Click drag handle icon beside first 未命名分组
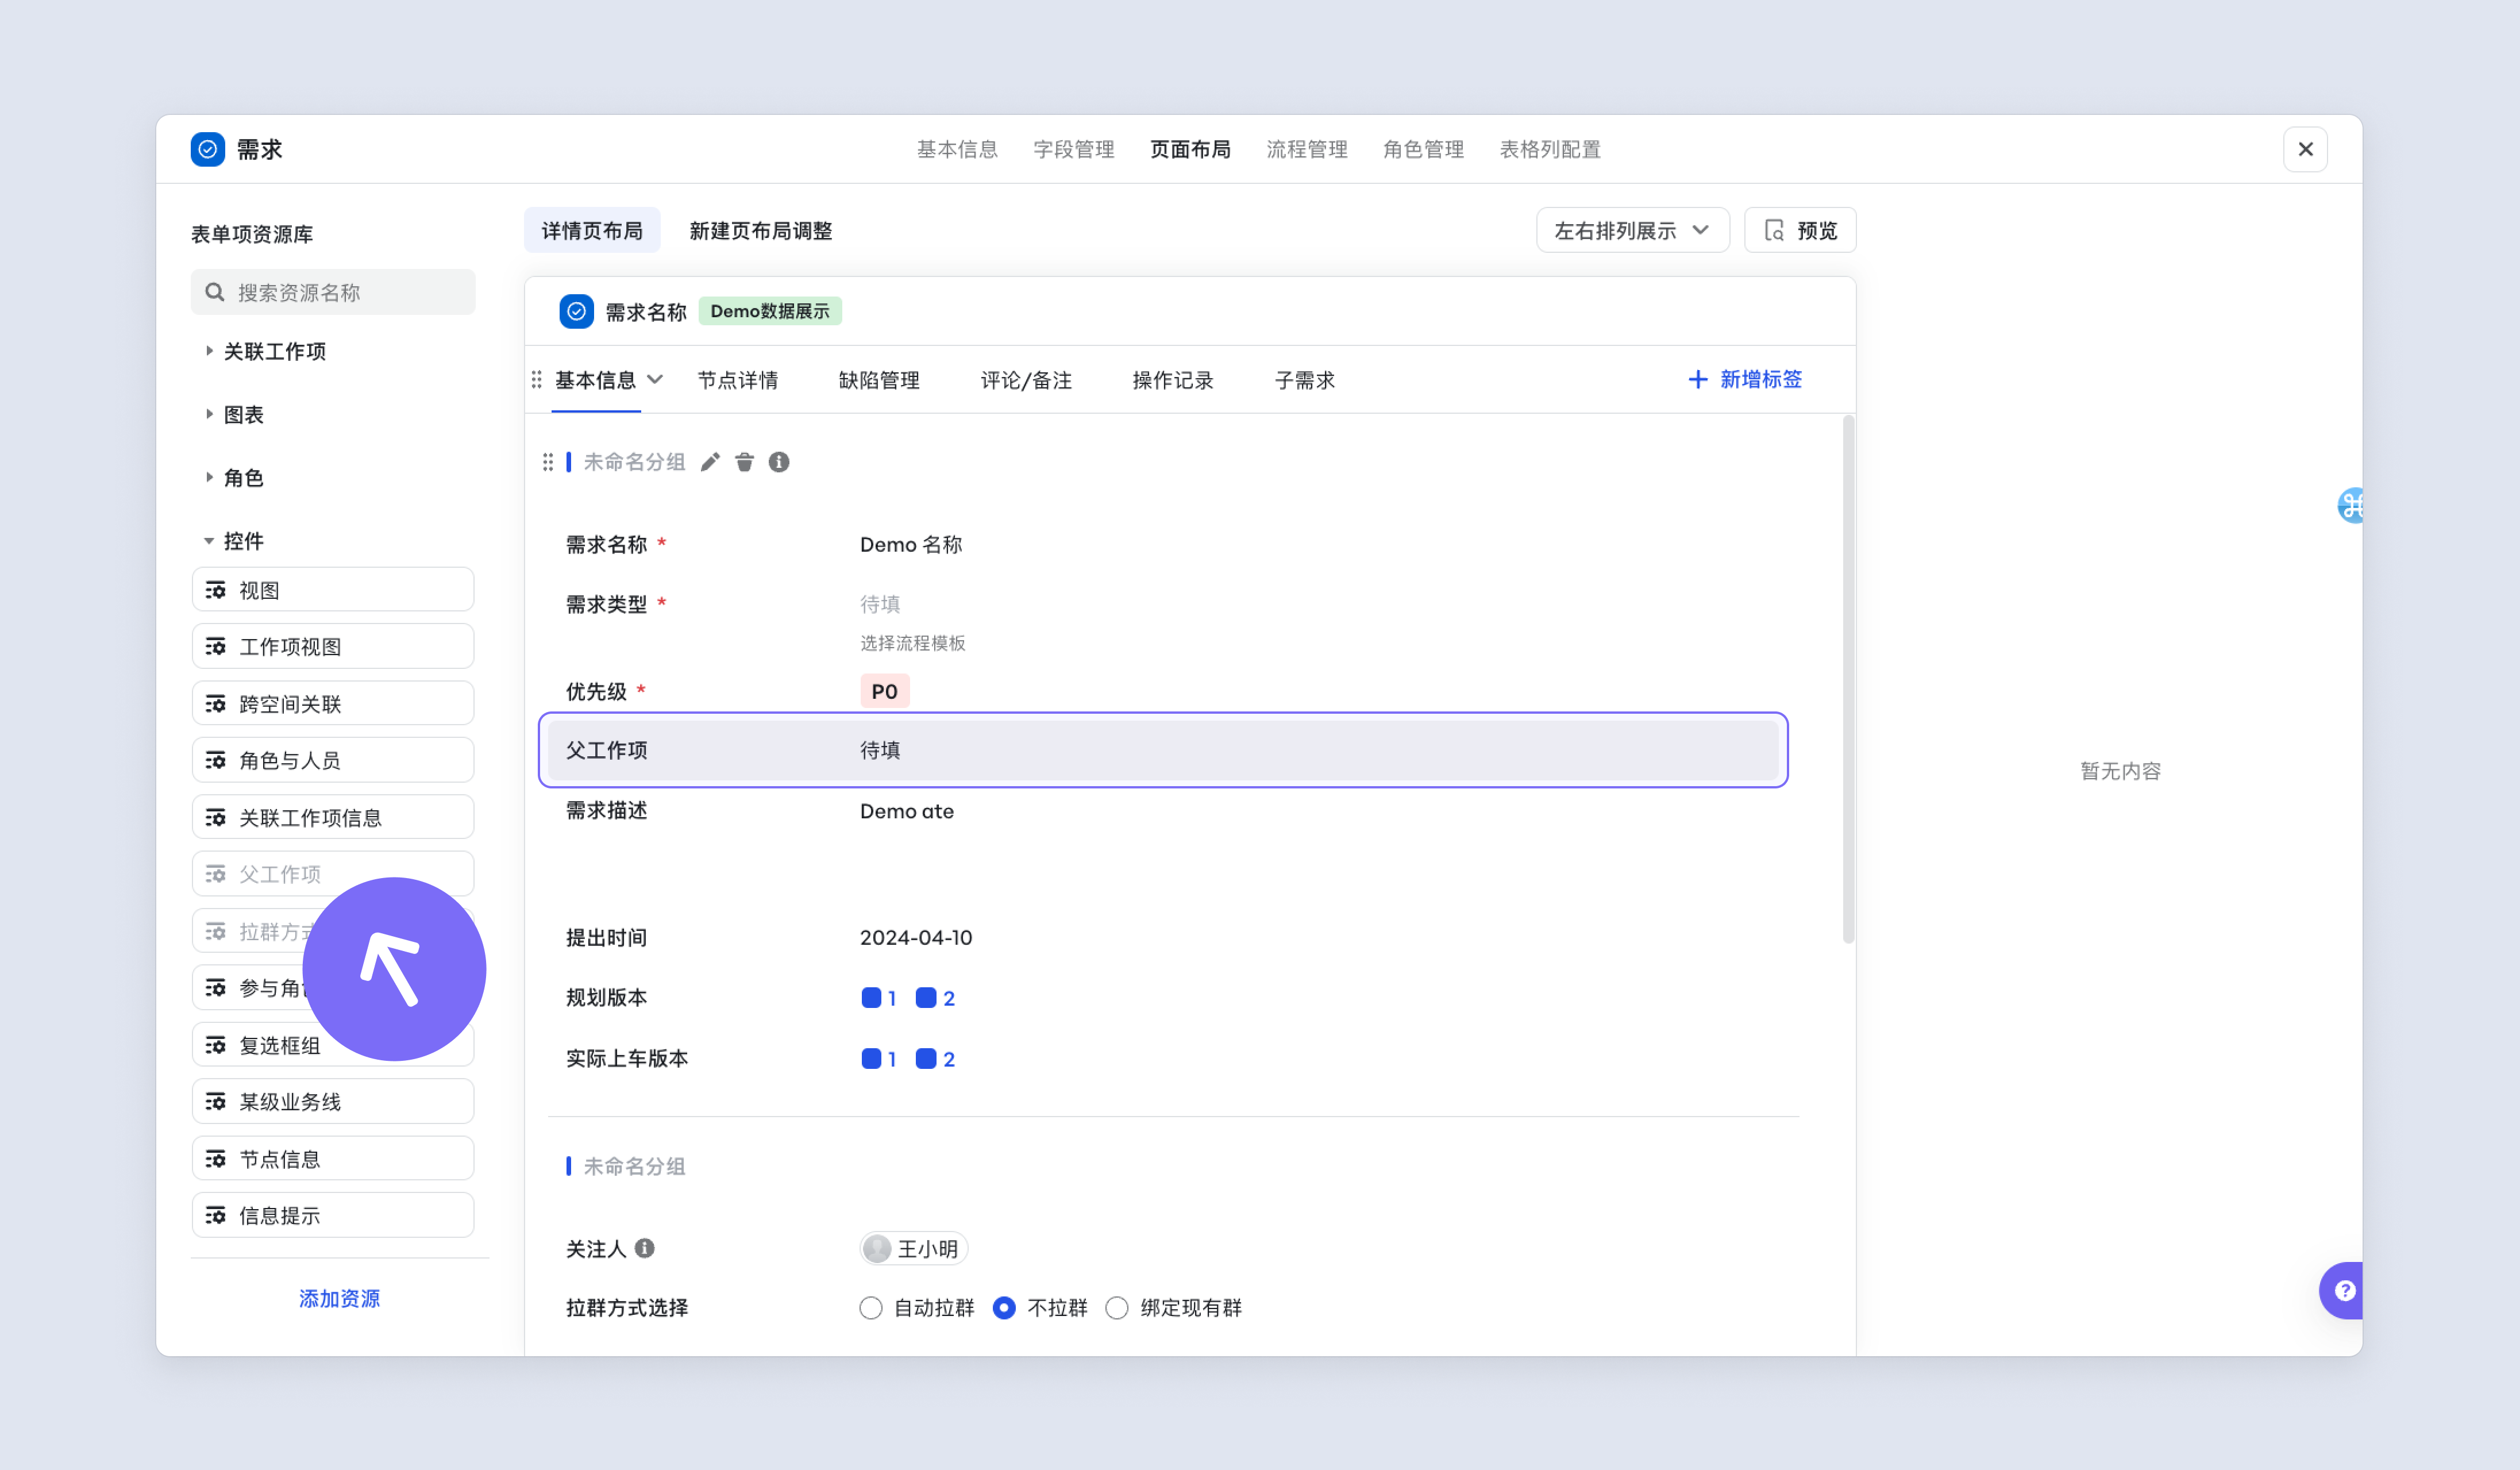The height and width of the screenshot is (1470, 2520). tap(548, 462)
